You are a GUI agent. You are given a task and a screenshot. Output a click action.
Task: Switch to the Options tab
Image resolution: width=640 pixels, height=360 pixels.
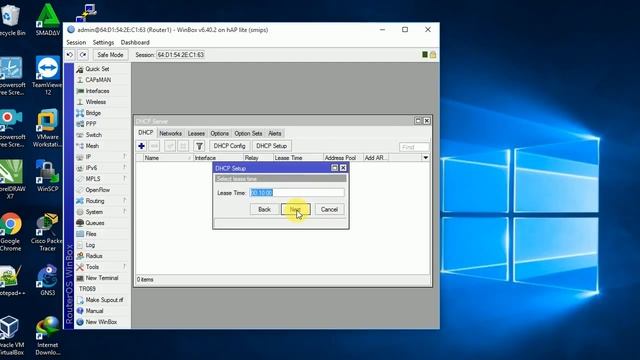click(x=220, y=133)
